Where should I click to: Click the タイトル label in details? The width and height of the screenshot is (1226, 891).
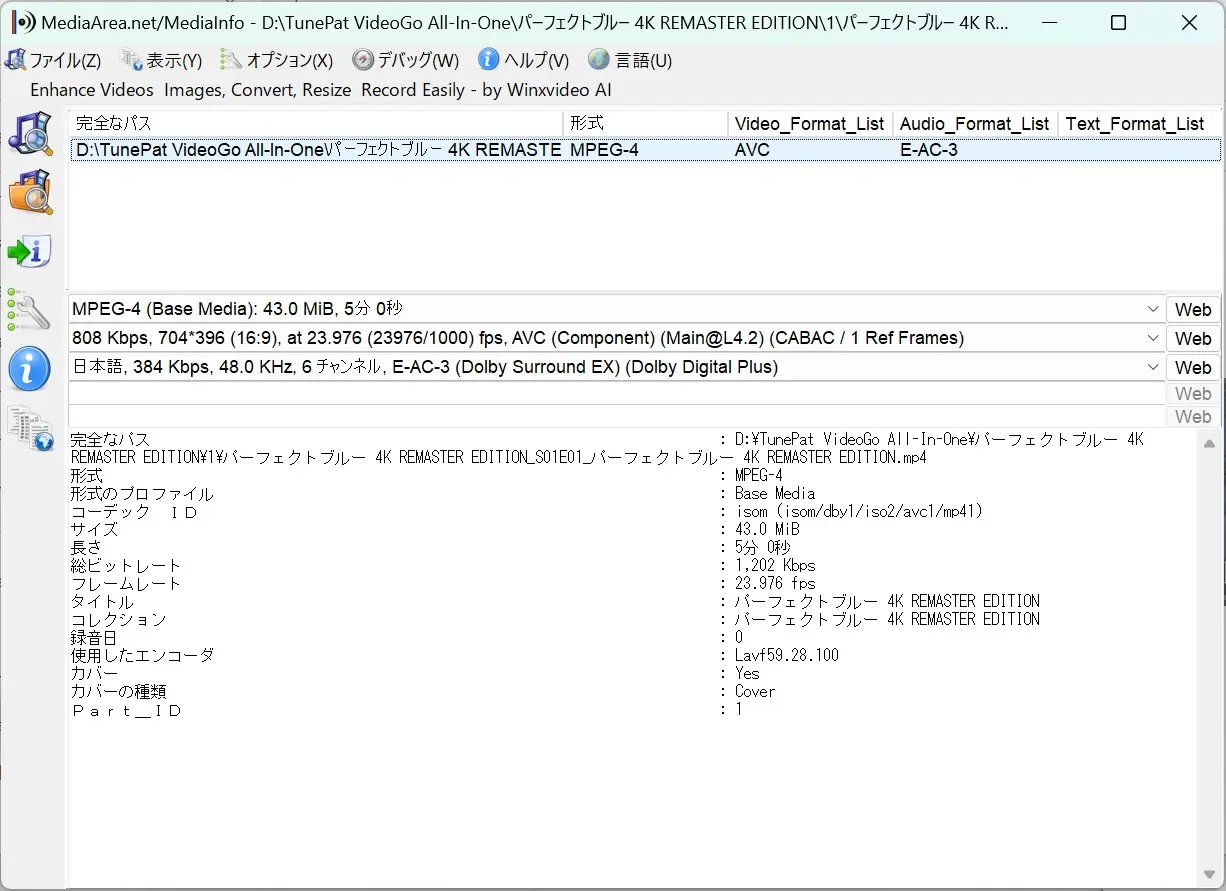[102, 601]
